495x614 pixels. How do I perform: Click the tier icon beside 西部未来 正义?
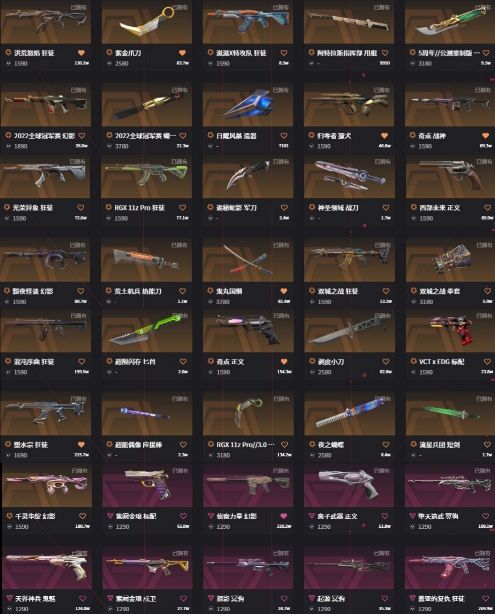(413, 208)
